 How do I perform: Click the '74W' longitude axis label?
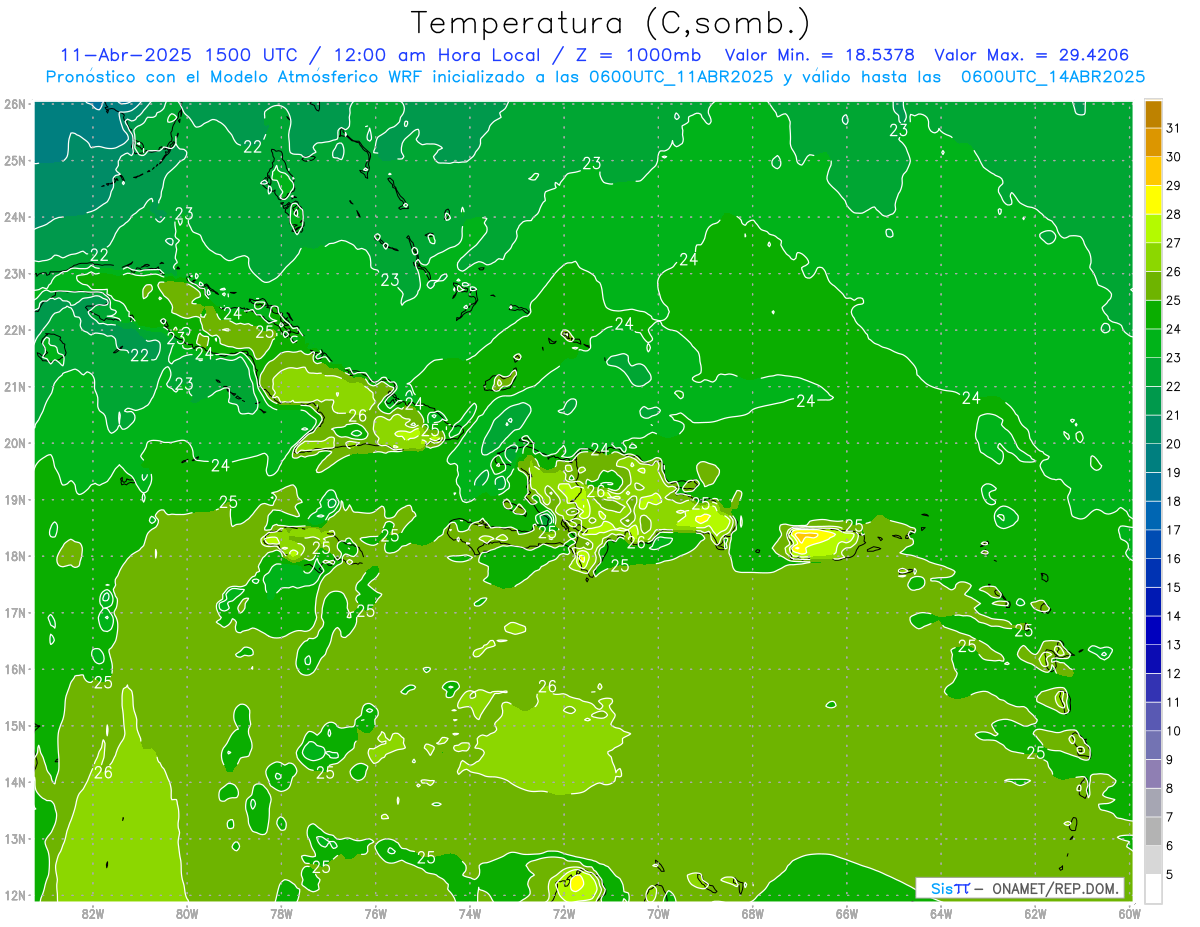[469, 913]
